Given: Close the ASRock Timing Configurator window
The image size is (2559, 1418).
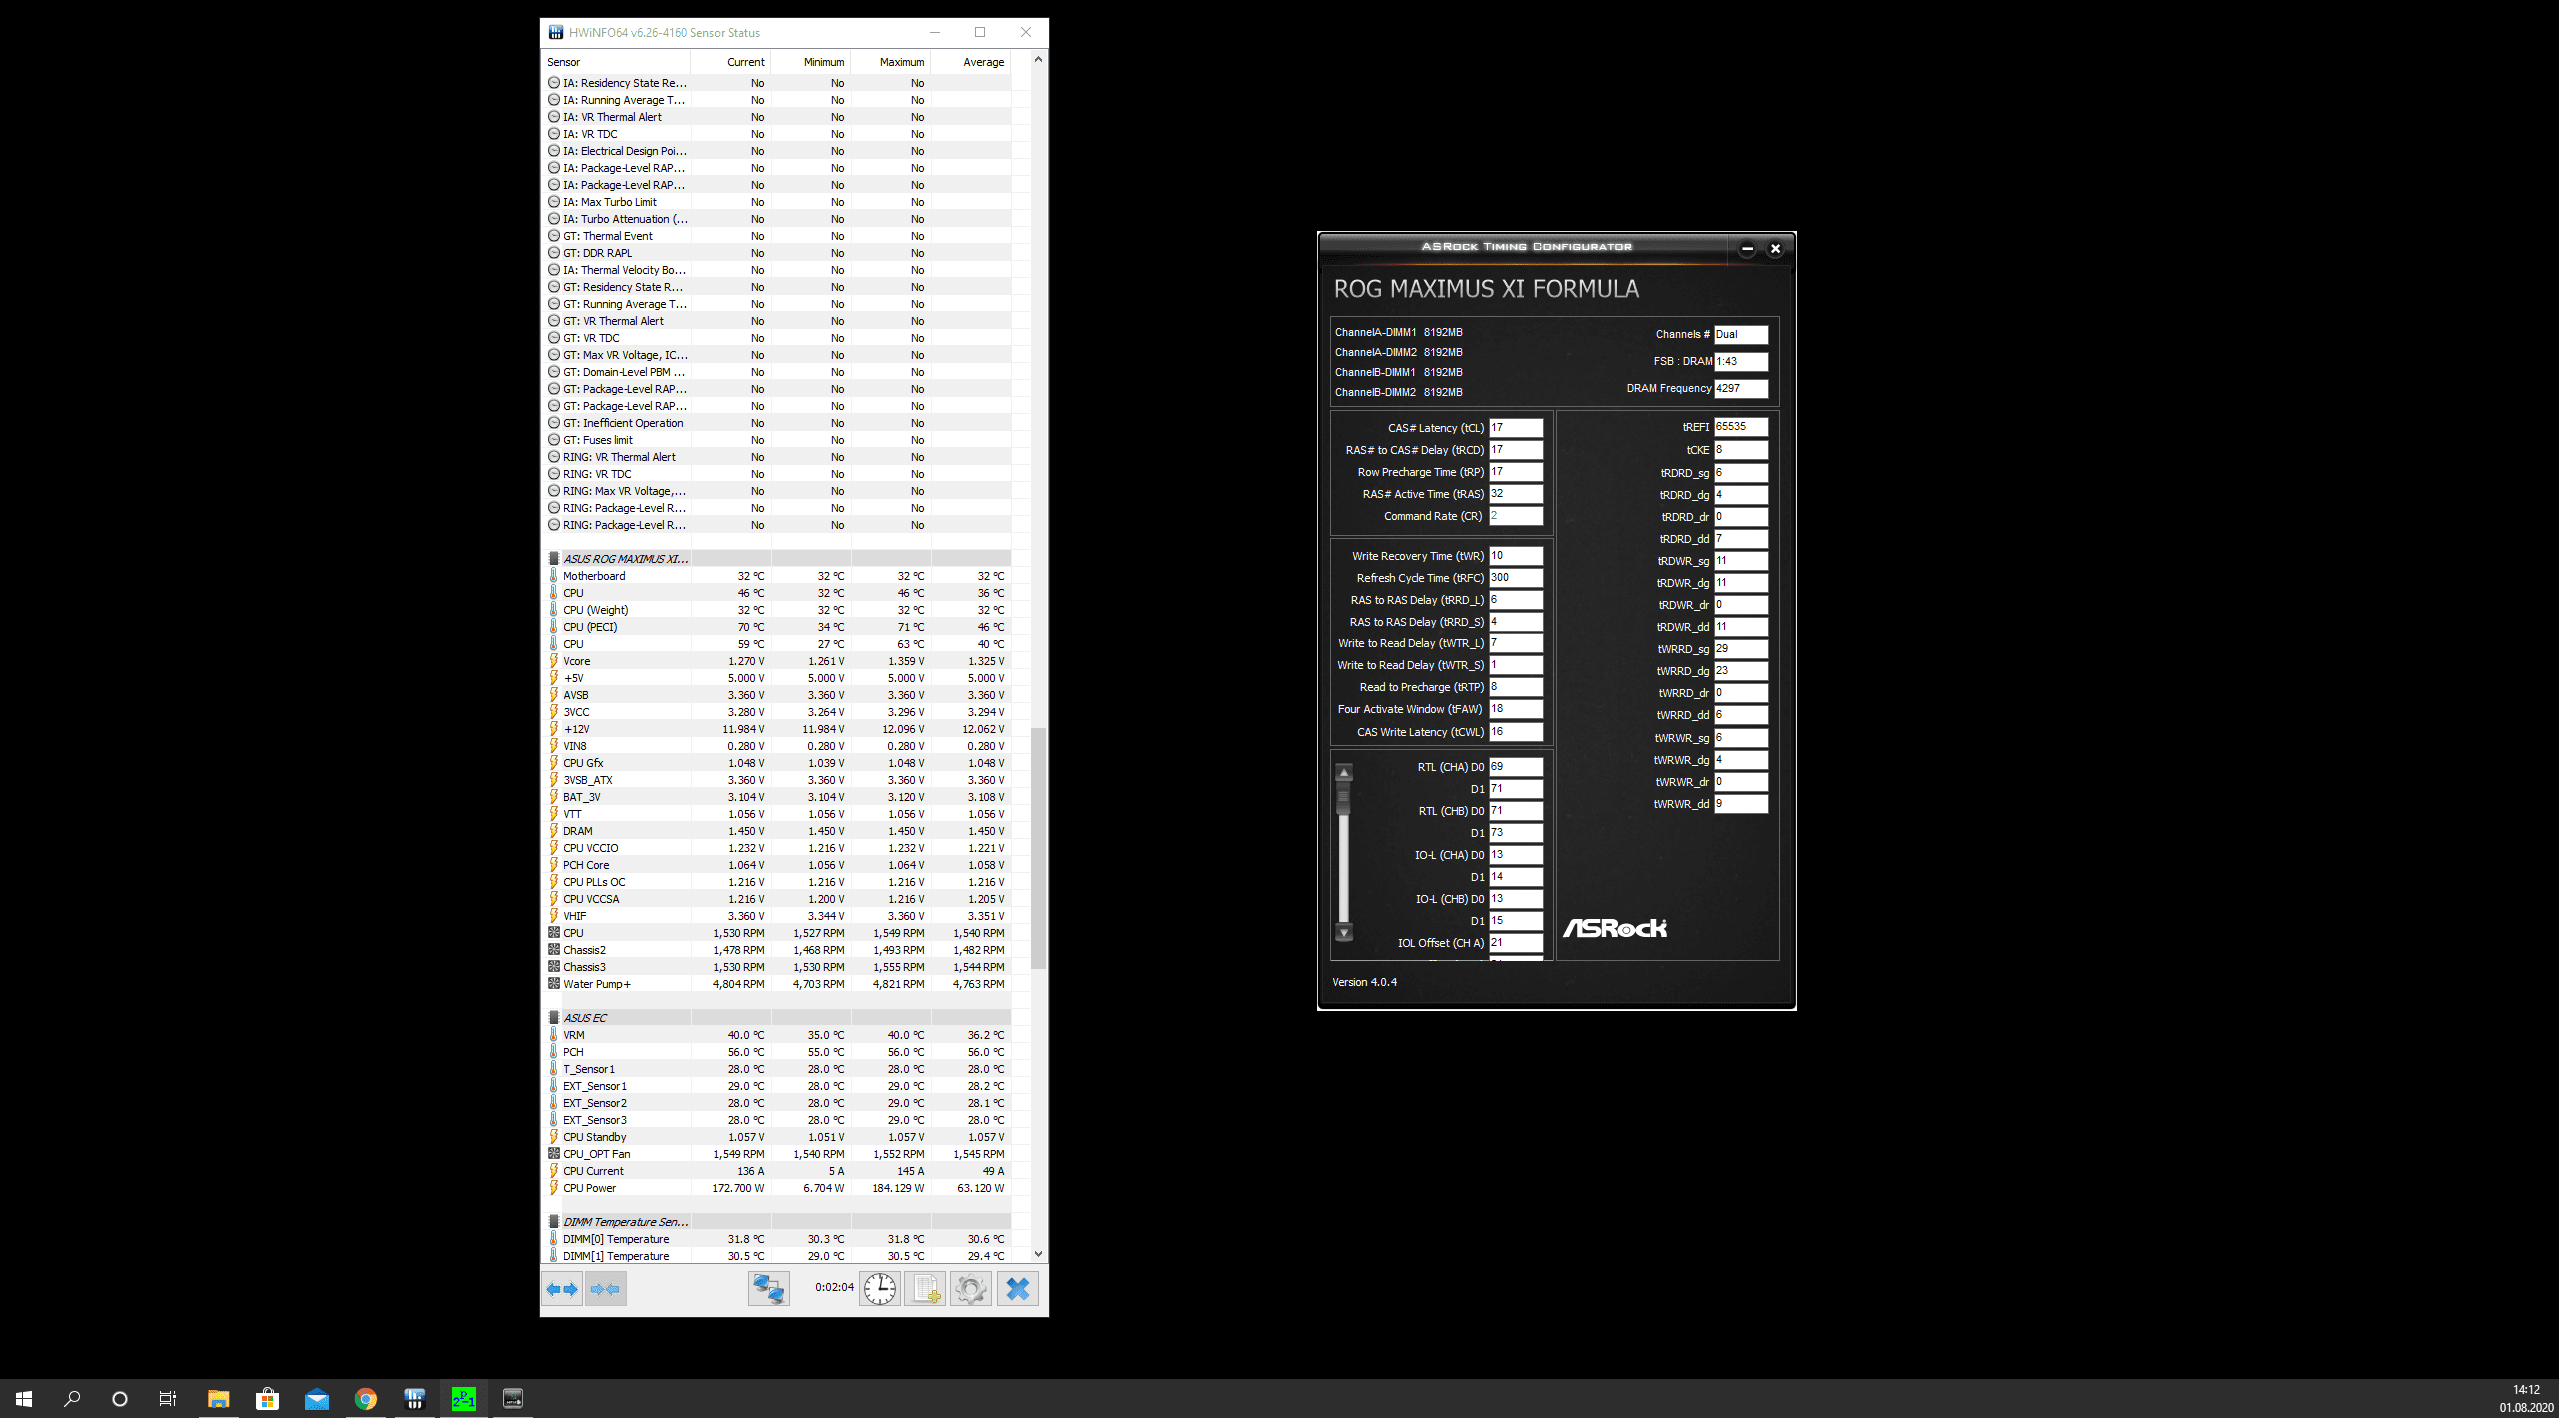Looking at the screenshot, I should [x=1775, y=249].
